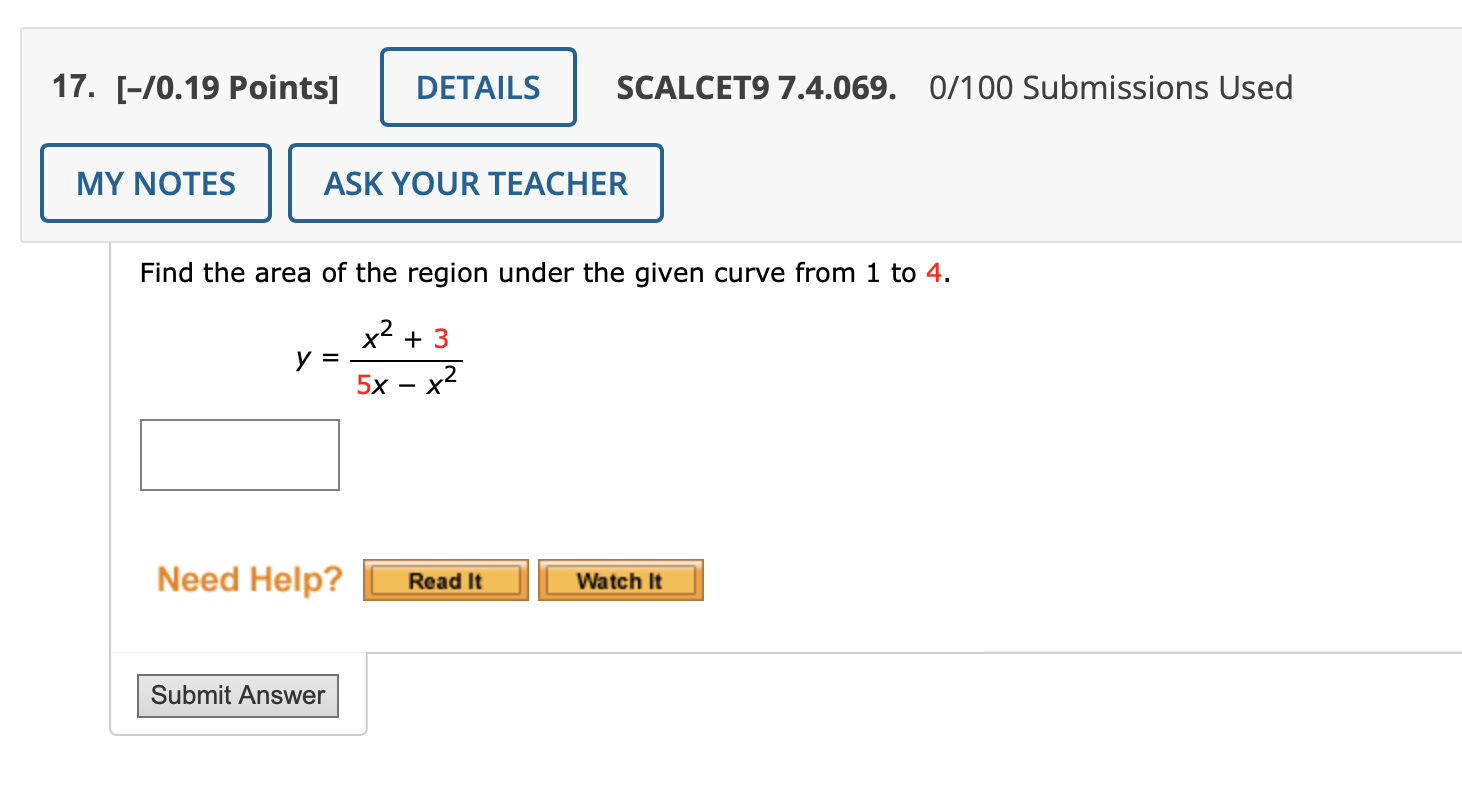Click the displayed equation for y
The height and width of the screenshot is (793, 1462).
point(380,357)
